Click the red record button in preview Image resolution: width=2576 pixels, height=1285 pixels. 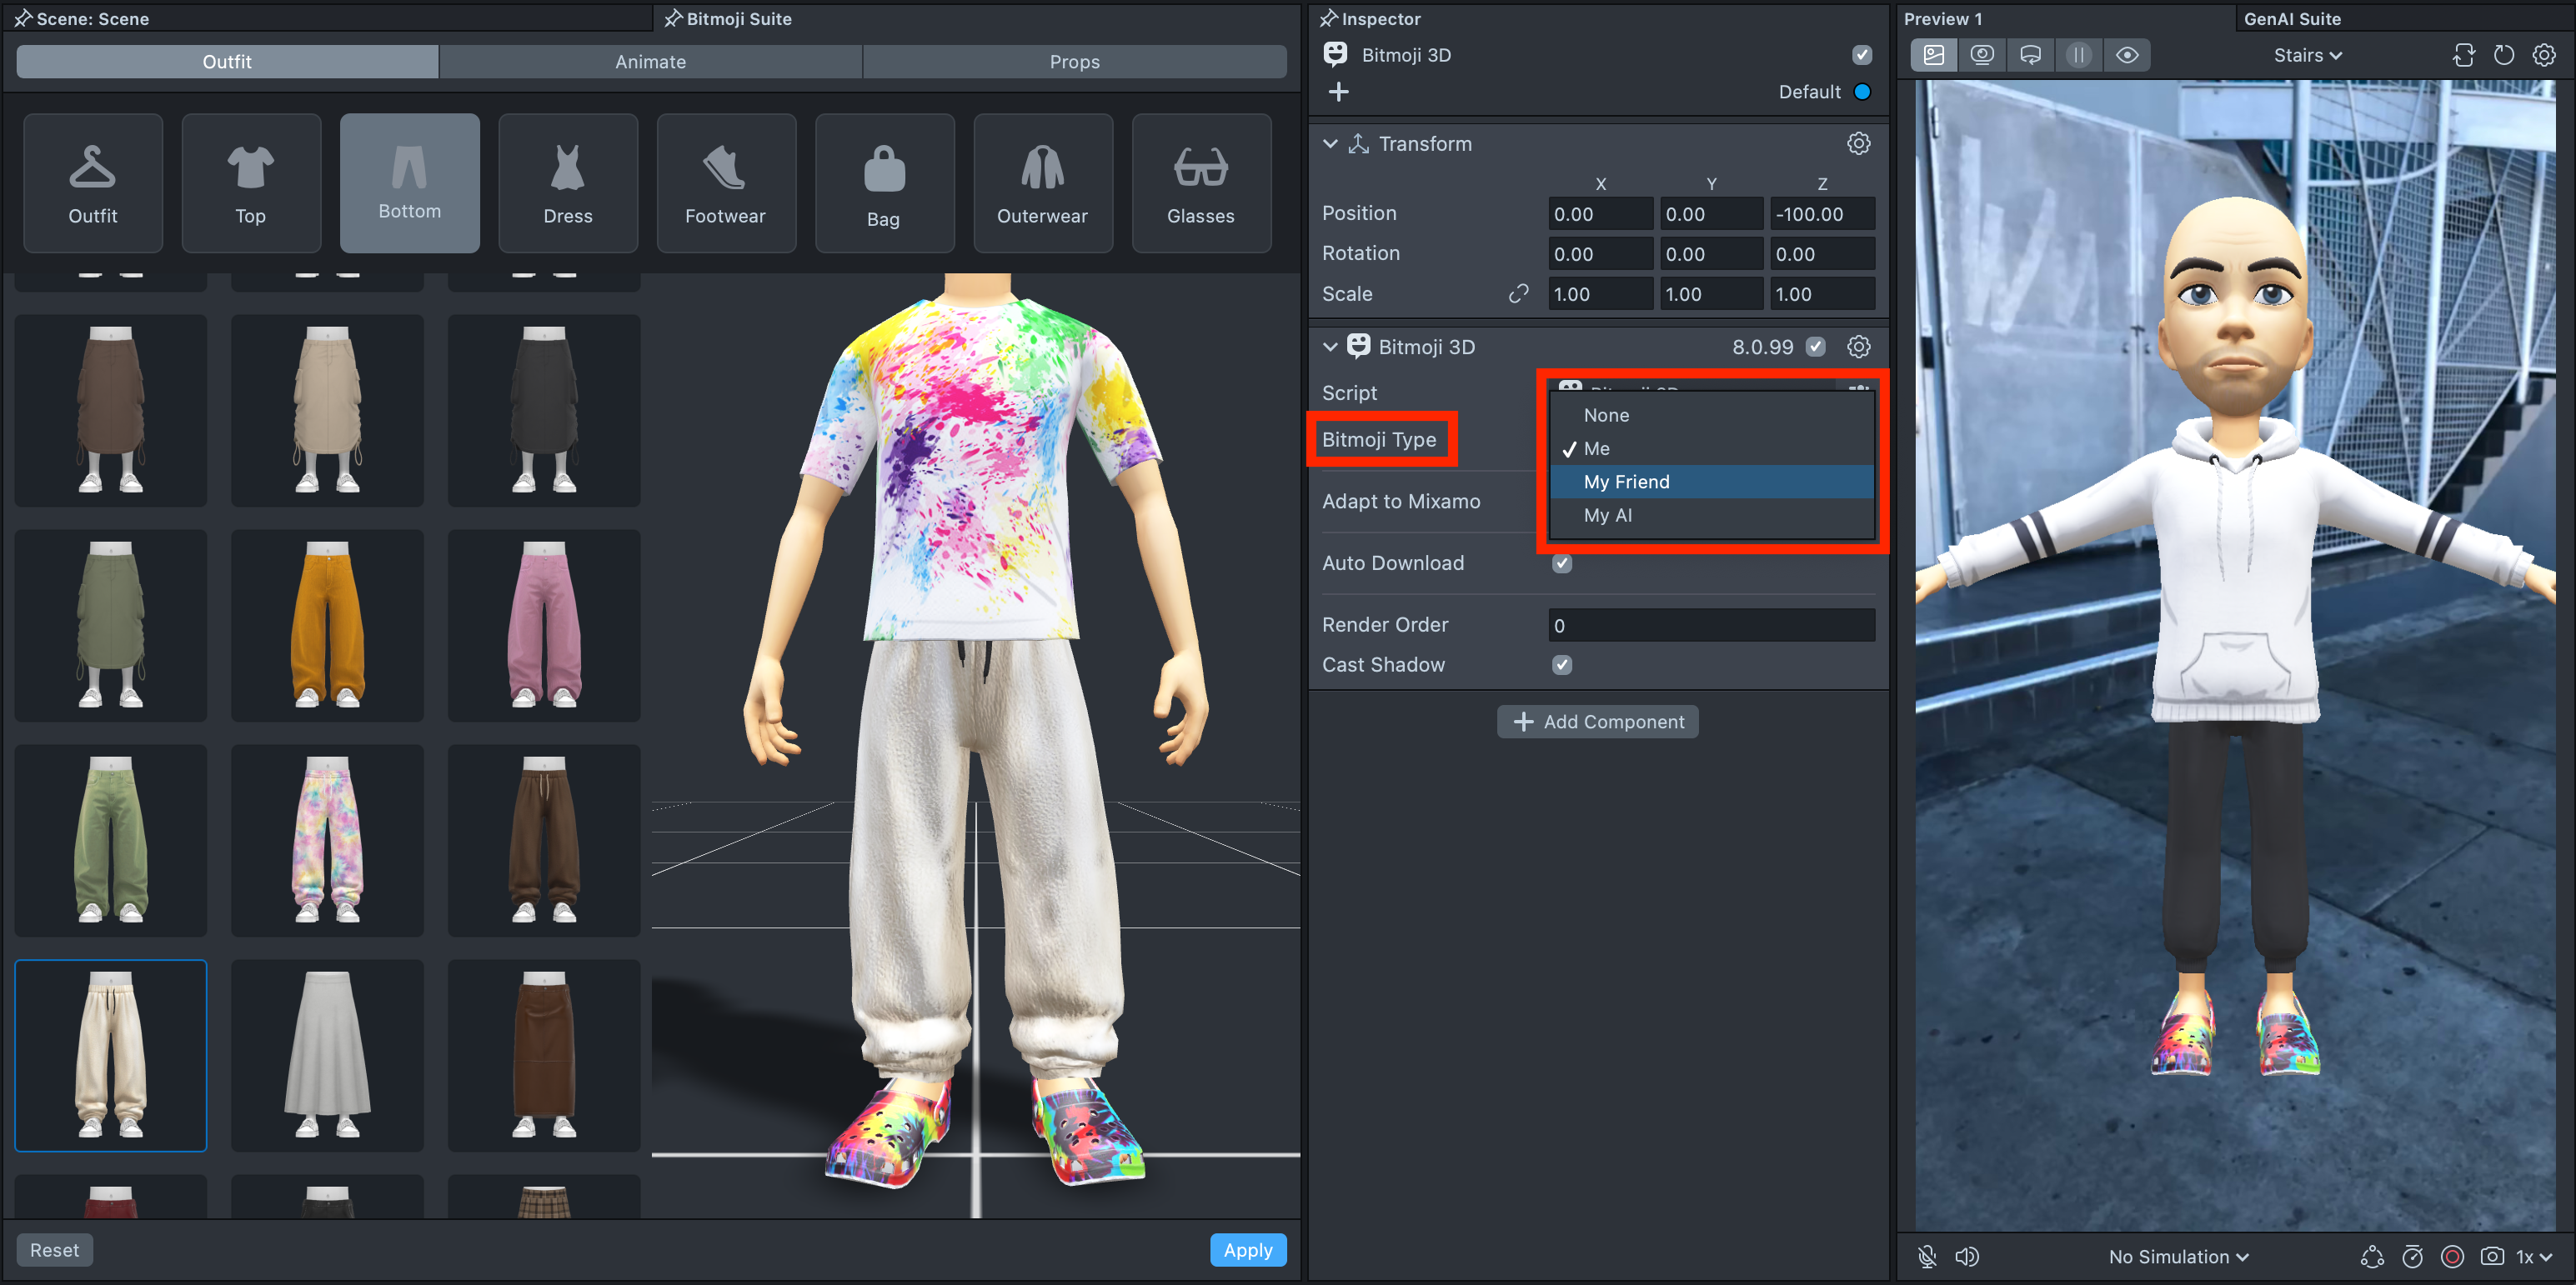tap(2451, 1256)
